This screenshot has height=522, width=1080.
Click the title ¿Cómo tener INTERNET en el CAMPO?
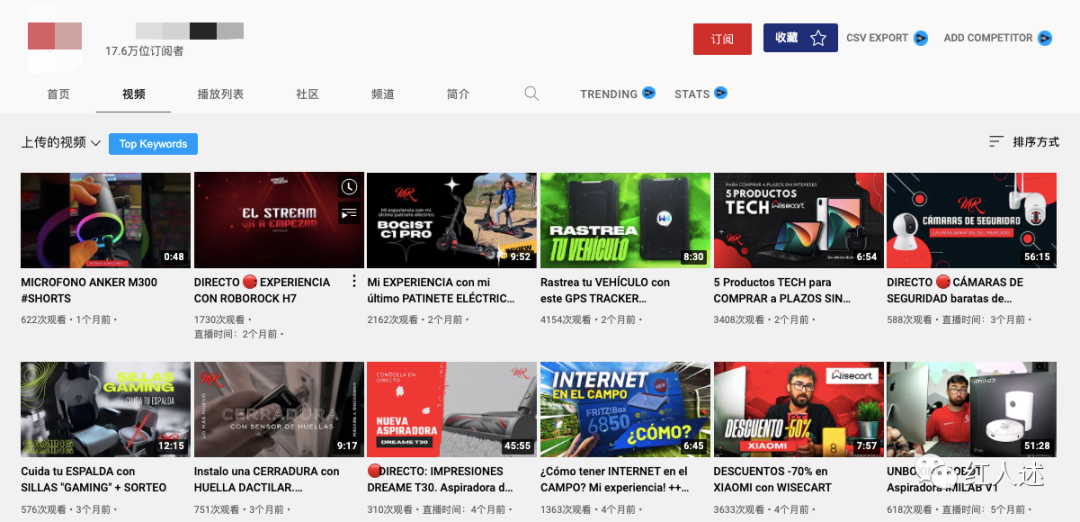[x=614, y=479]
